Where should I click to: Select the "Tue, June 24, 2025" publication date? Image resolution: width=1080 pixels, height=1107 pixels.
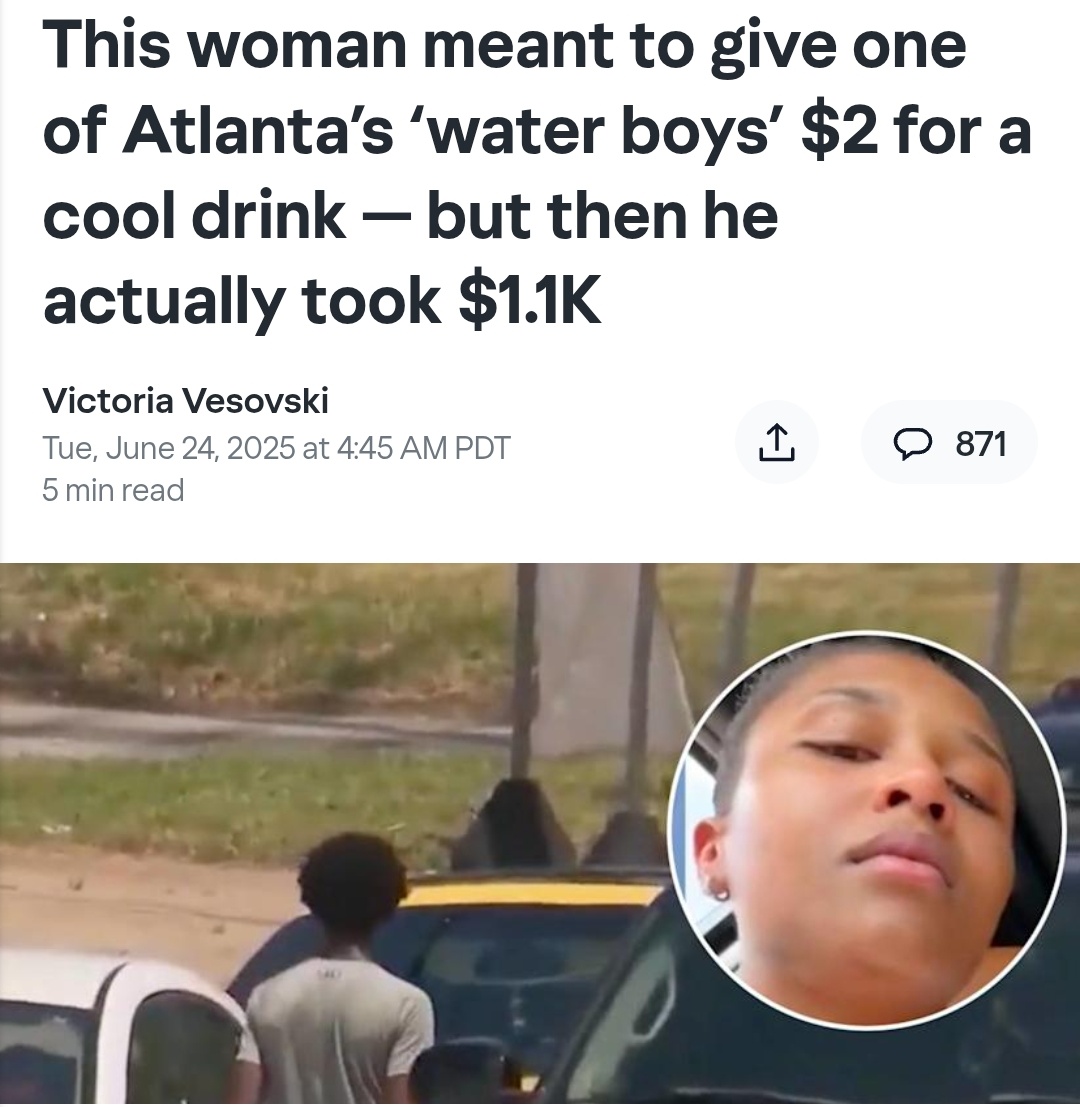click(x=167, y=448)
